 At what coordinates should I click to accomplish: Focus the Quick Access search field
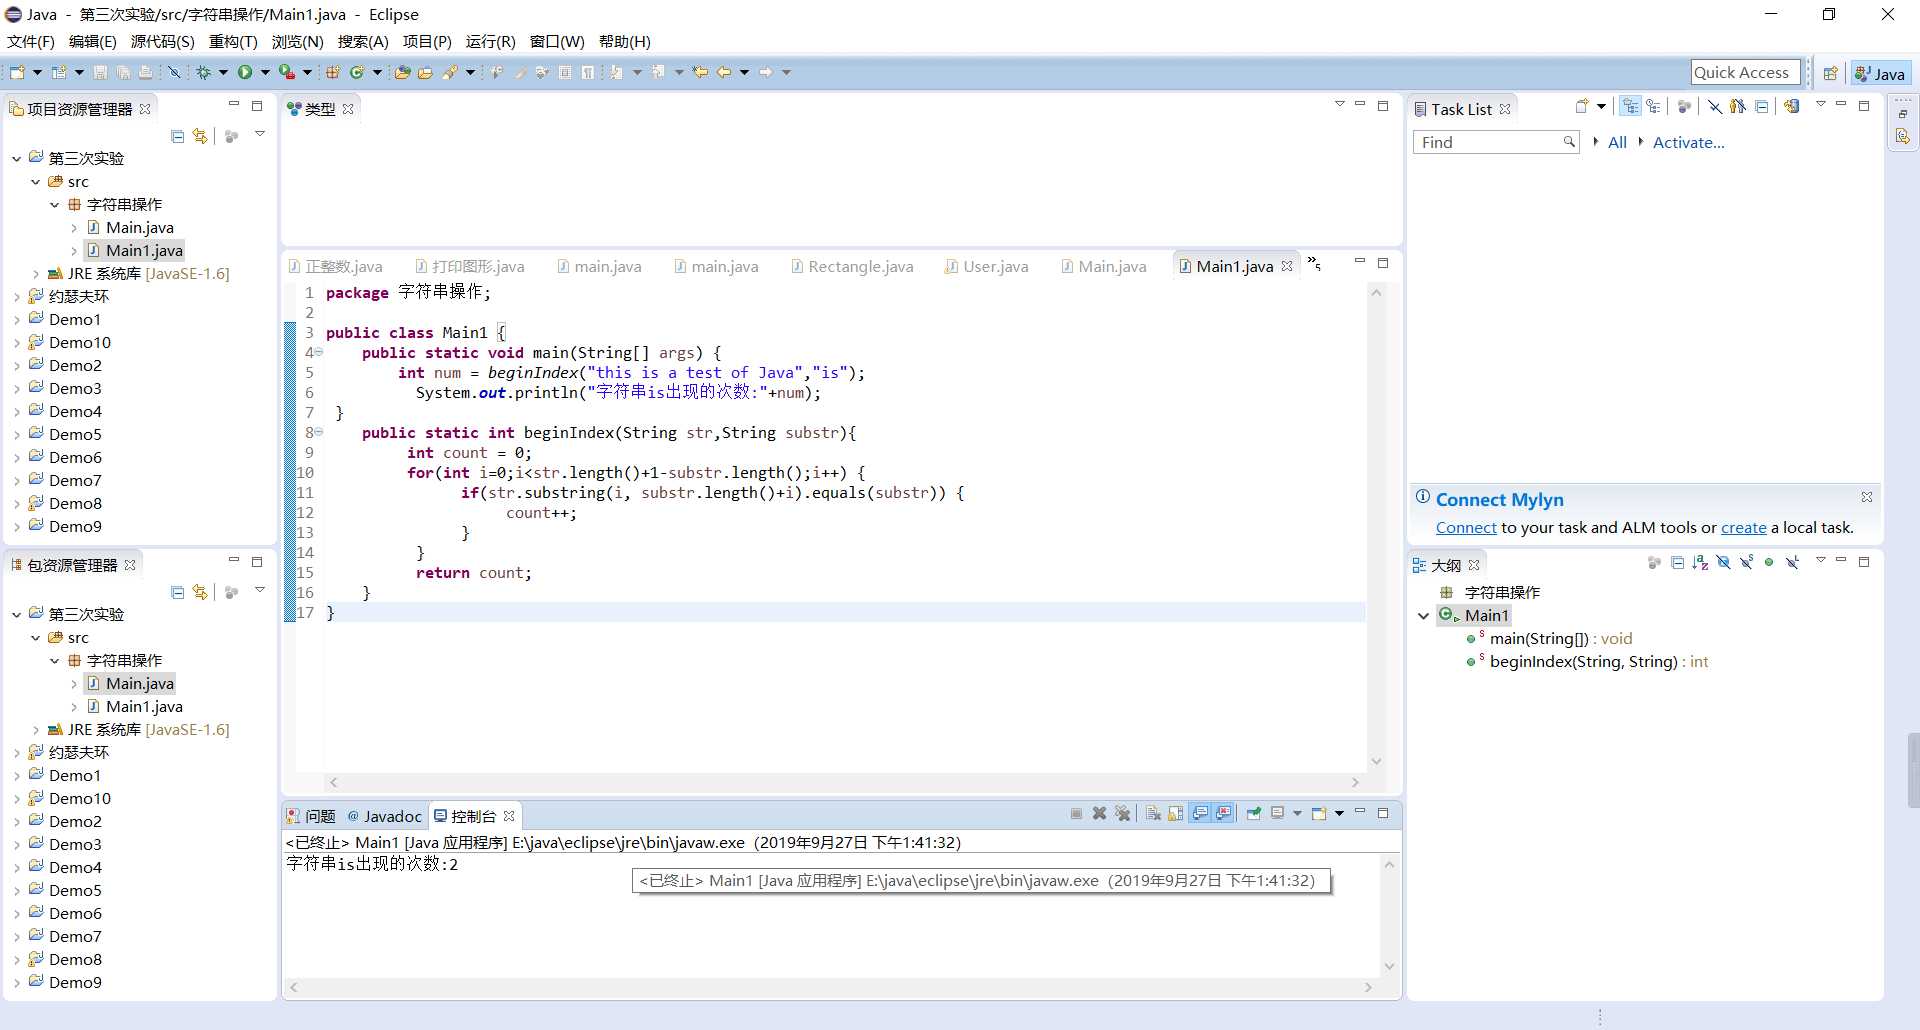pyautogui.click(x=1745, y=72)
